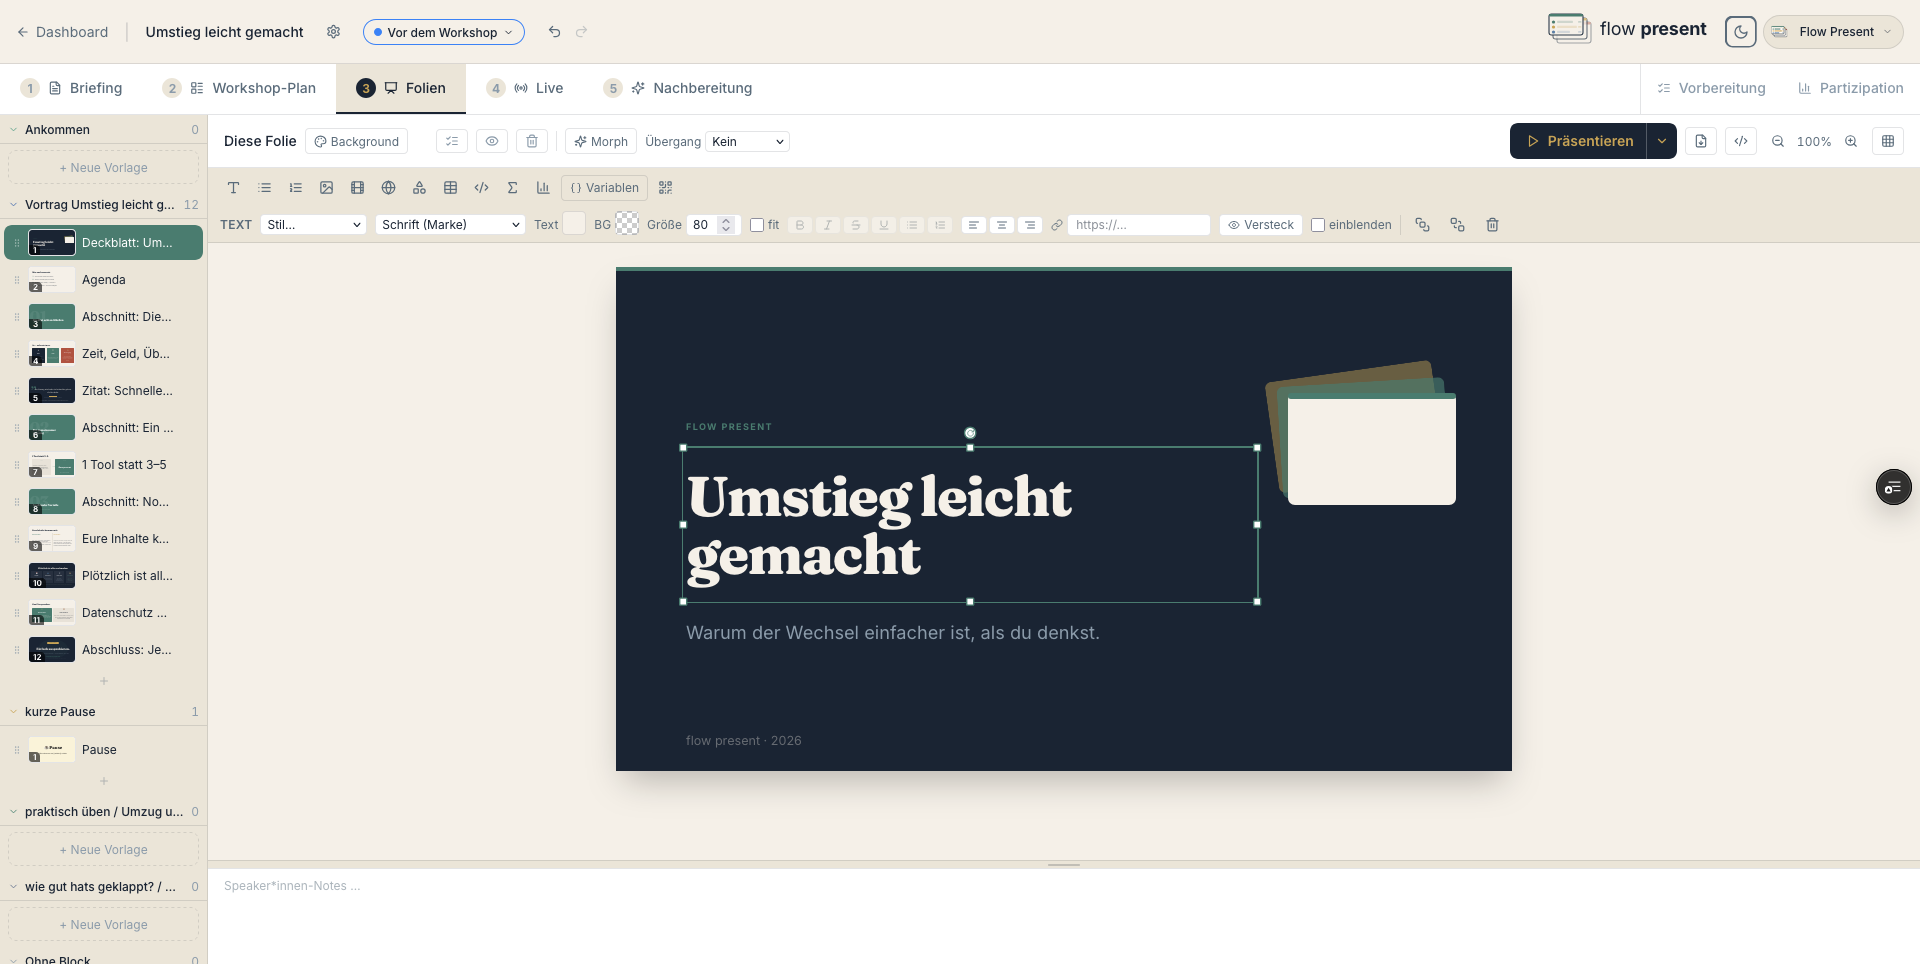Open the HTML code view next to export
The image size is (1920, 964).
pyautogui.click(x=1741, y=142)
